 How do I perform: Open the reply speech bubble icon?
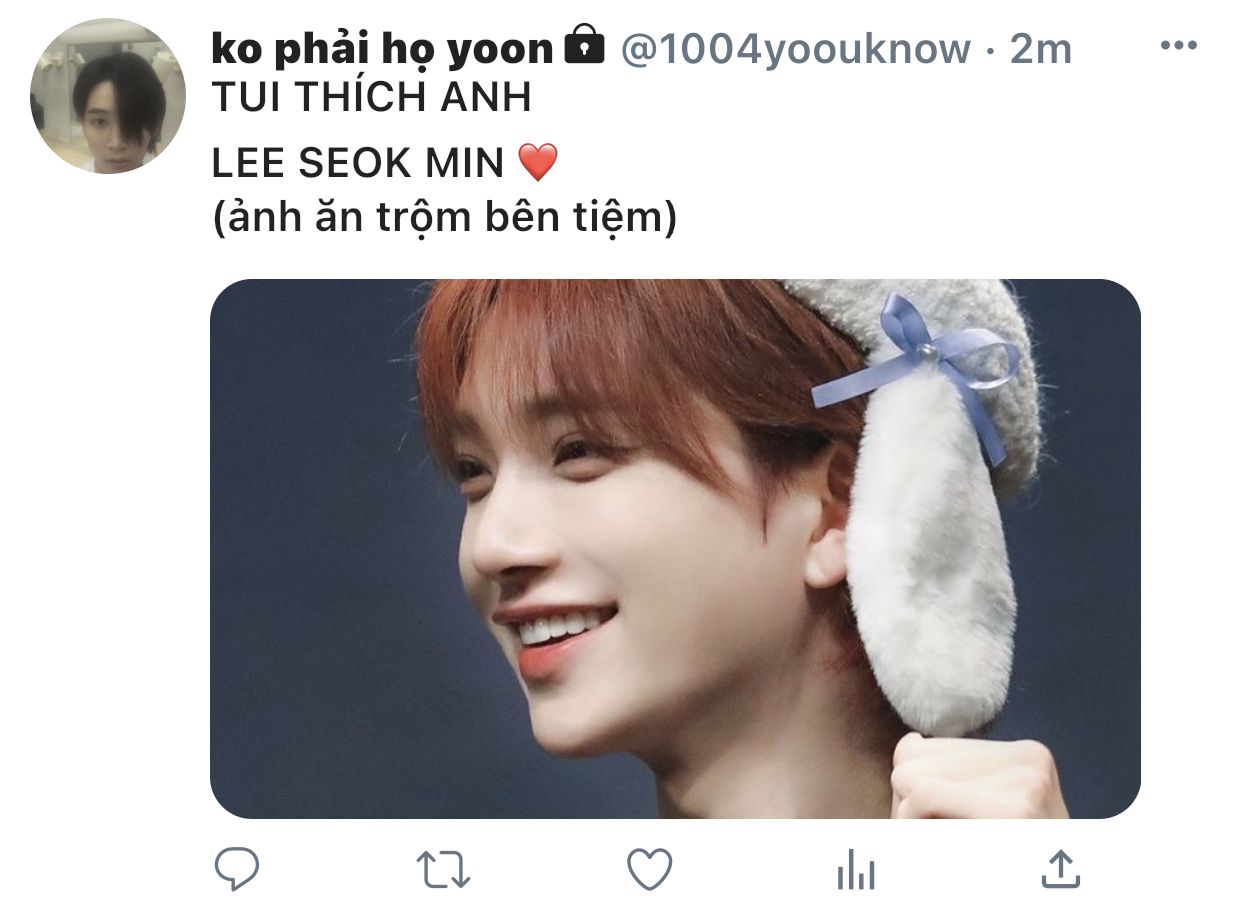(237, 869)
